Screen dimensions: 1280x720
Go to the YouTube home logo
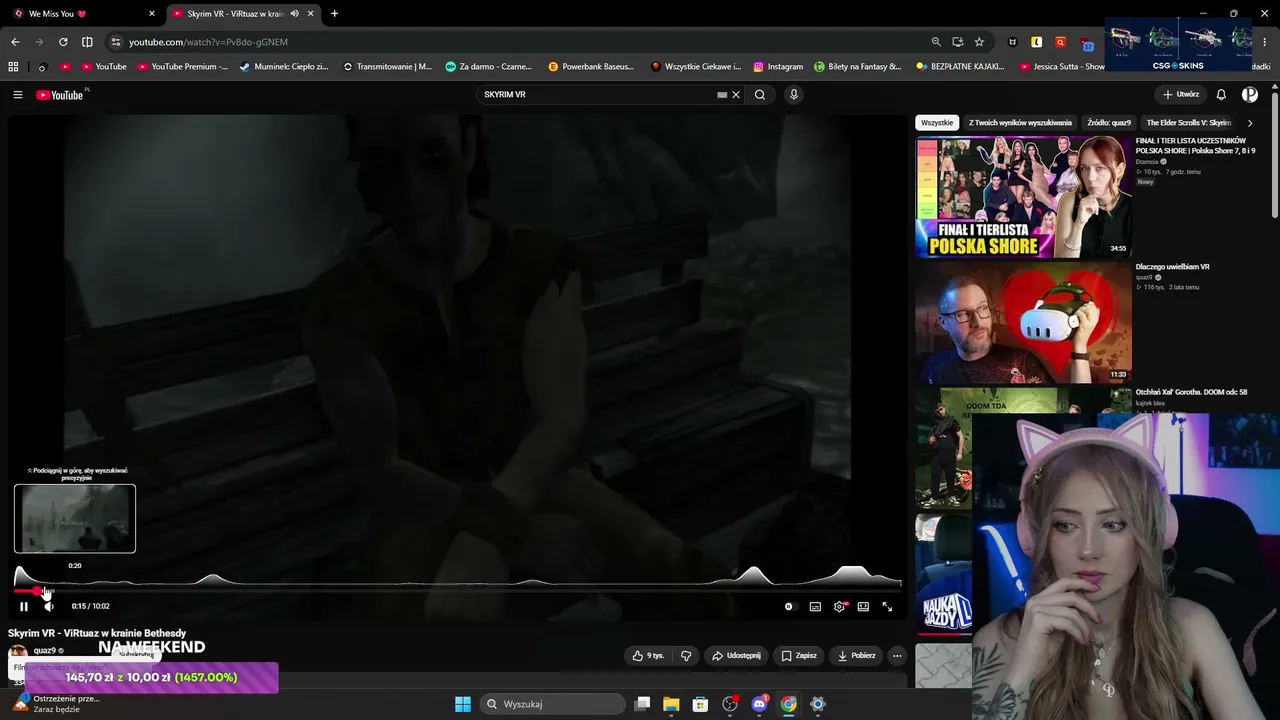pyautogui.click(x=60, y=95)
